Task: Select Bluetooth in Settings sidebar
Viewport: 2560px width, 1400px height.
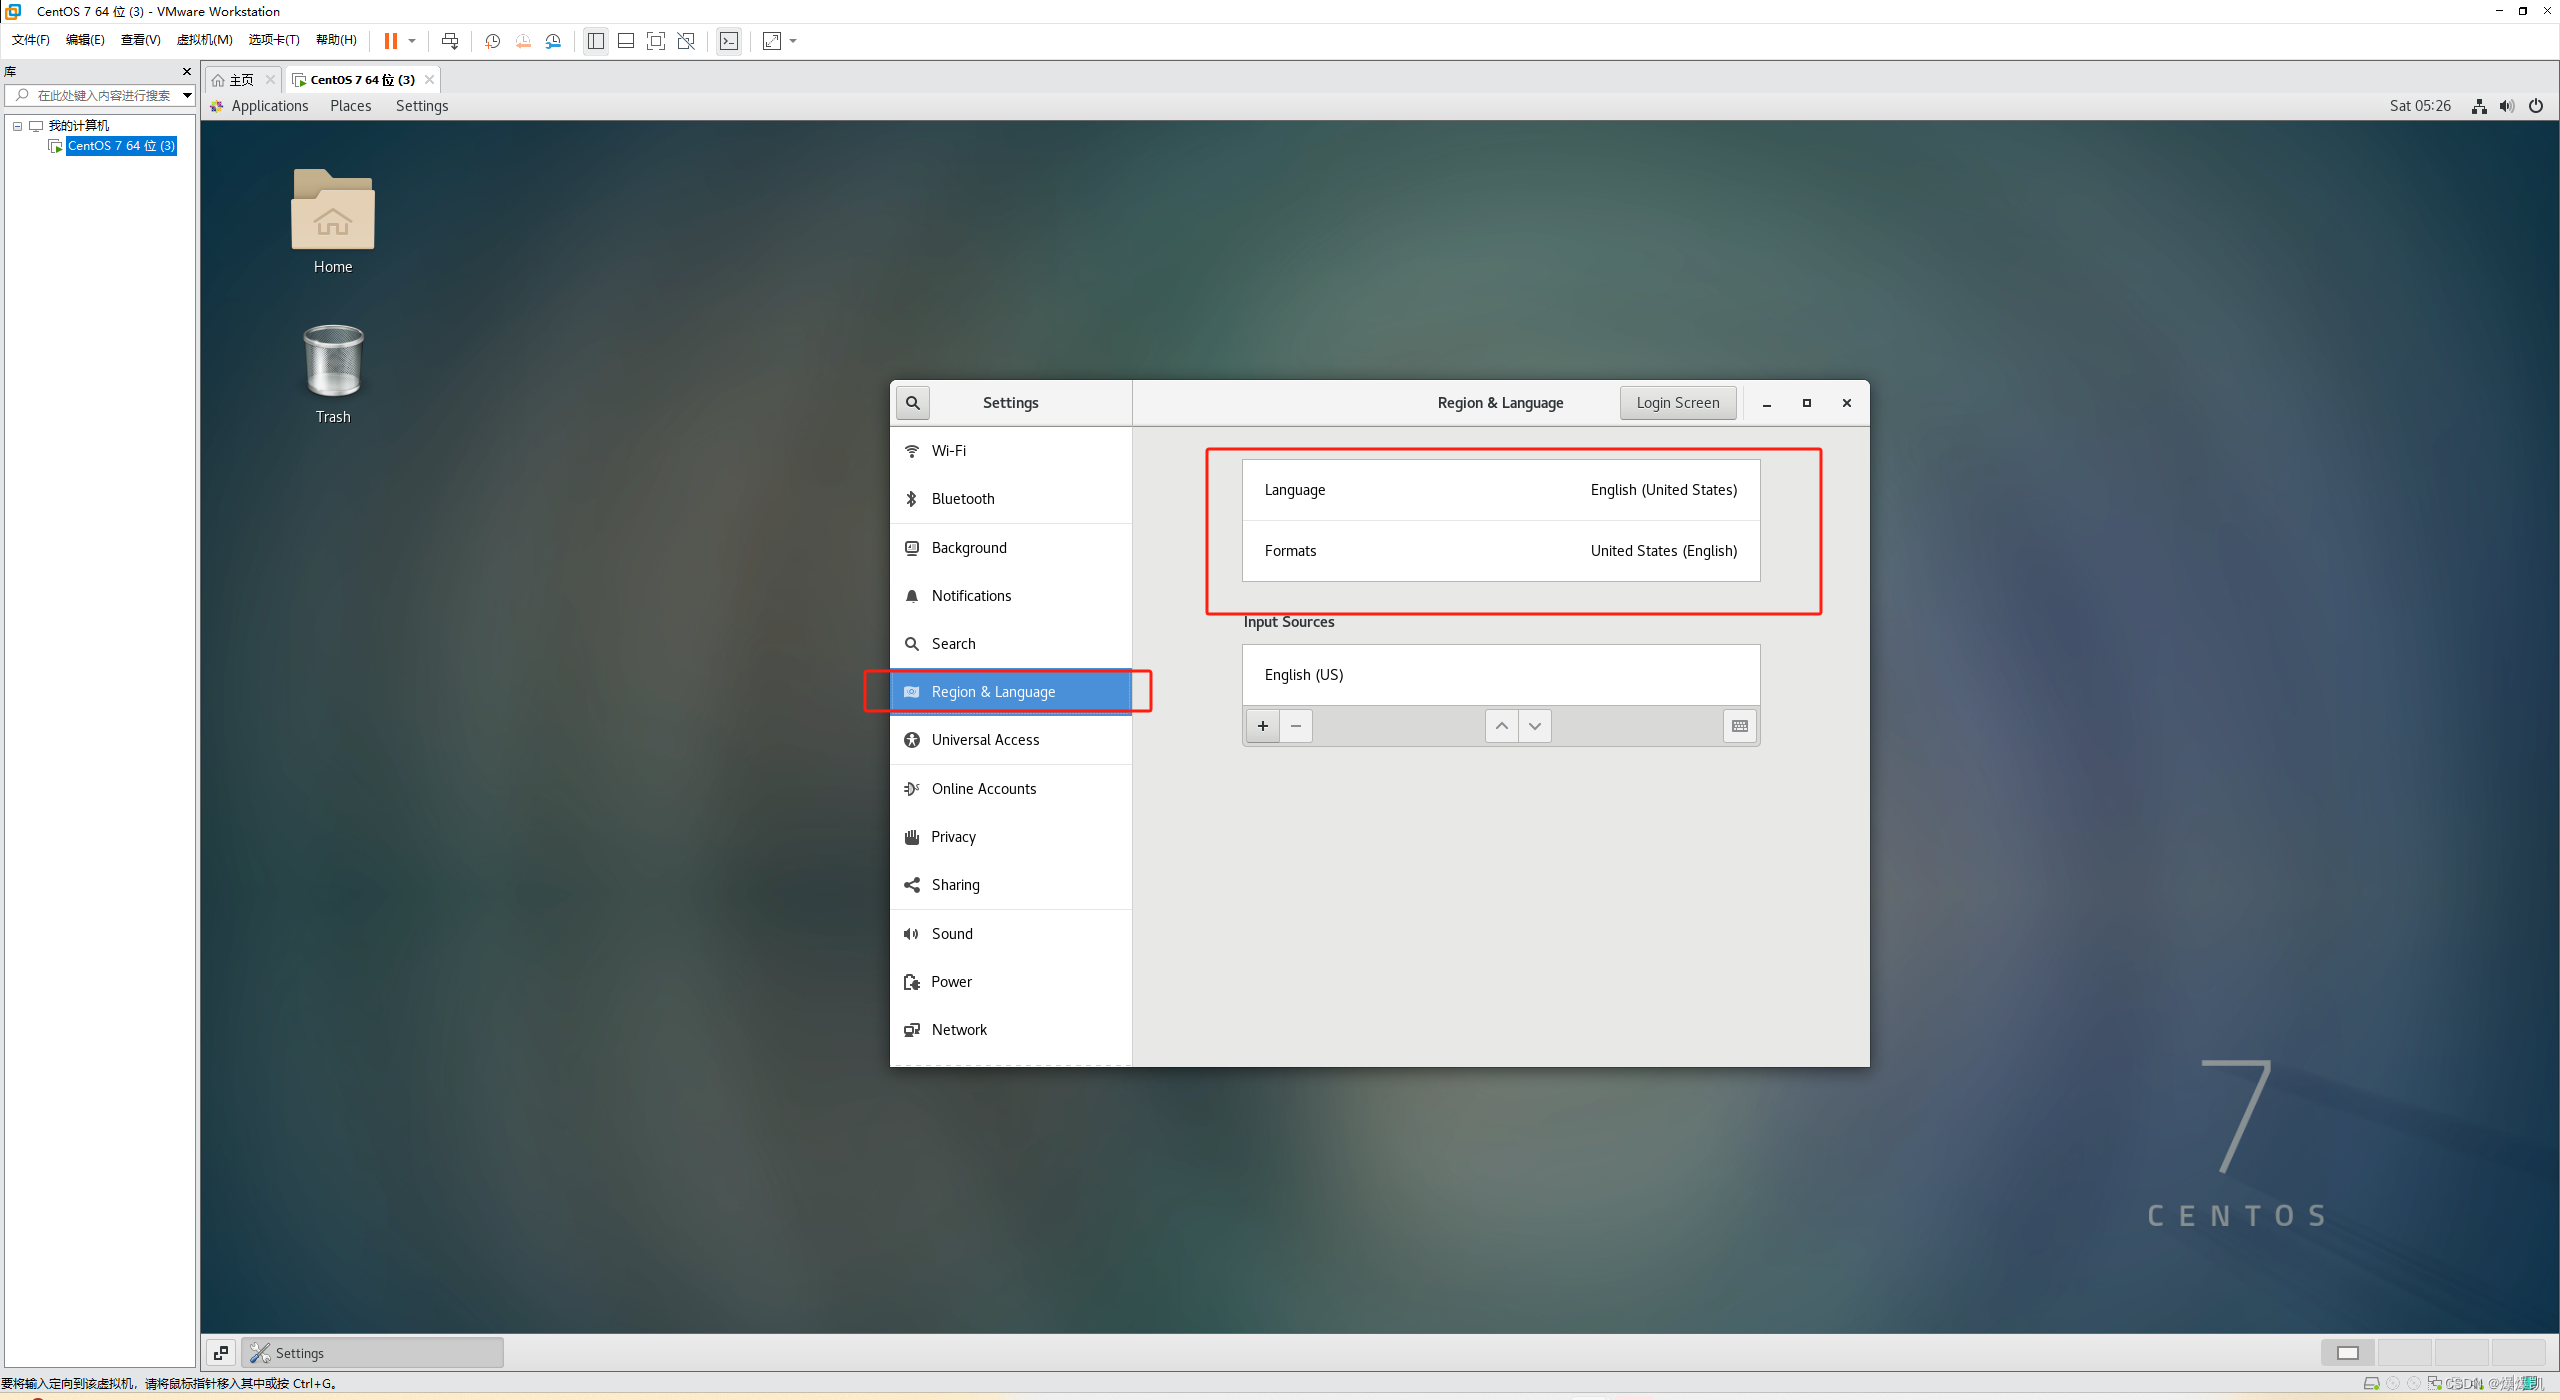Action: 1011,499
